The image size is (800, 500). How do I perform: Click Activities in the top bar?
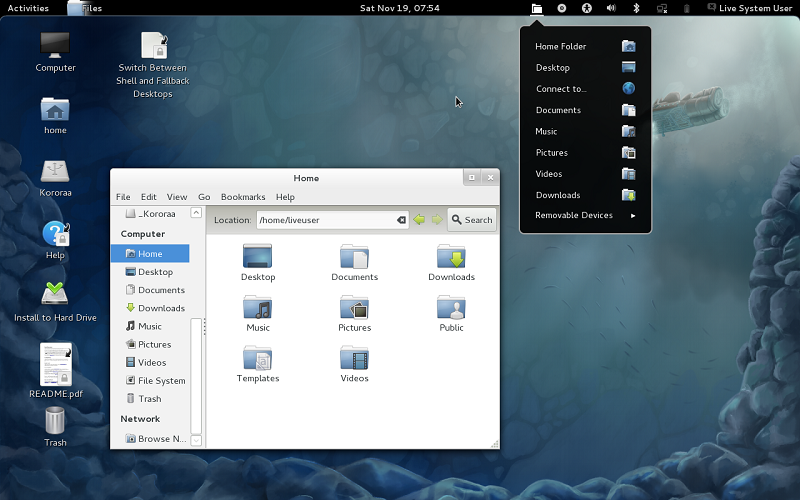(x=28, y=8)
